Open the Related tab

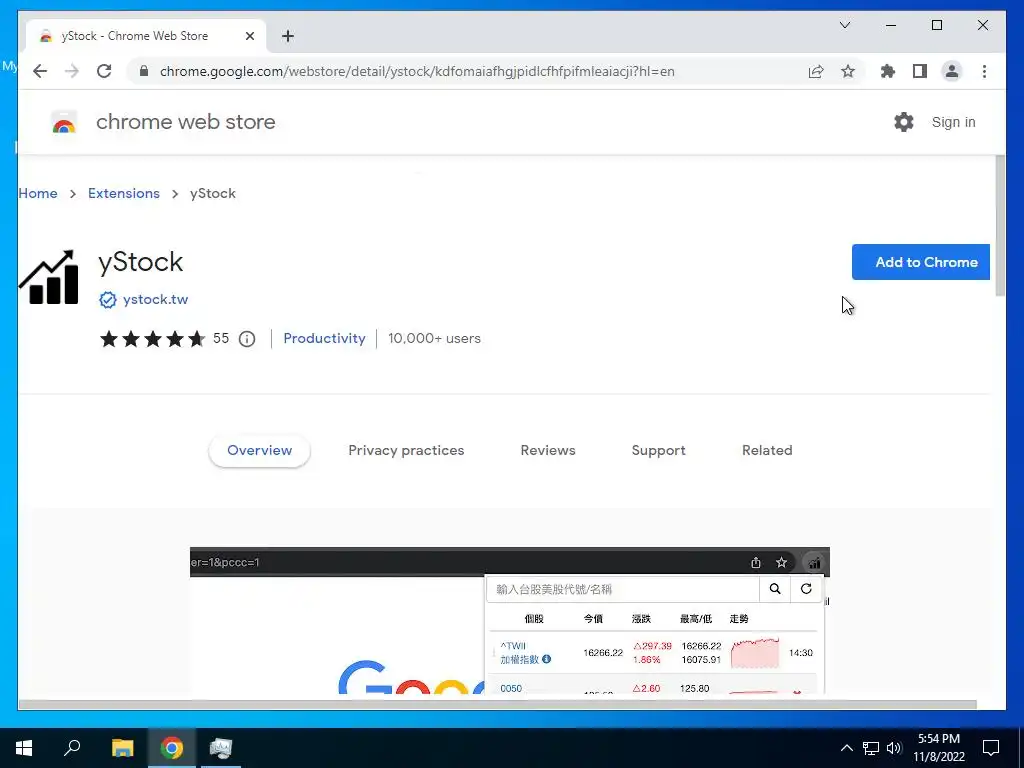tap(767, 451)
